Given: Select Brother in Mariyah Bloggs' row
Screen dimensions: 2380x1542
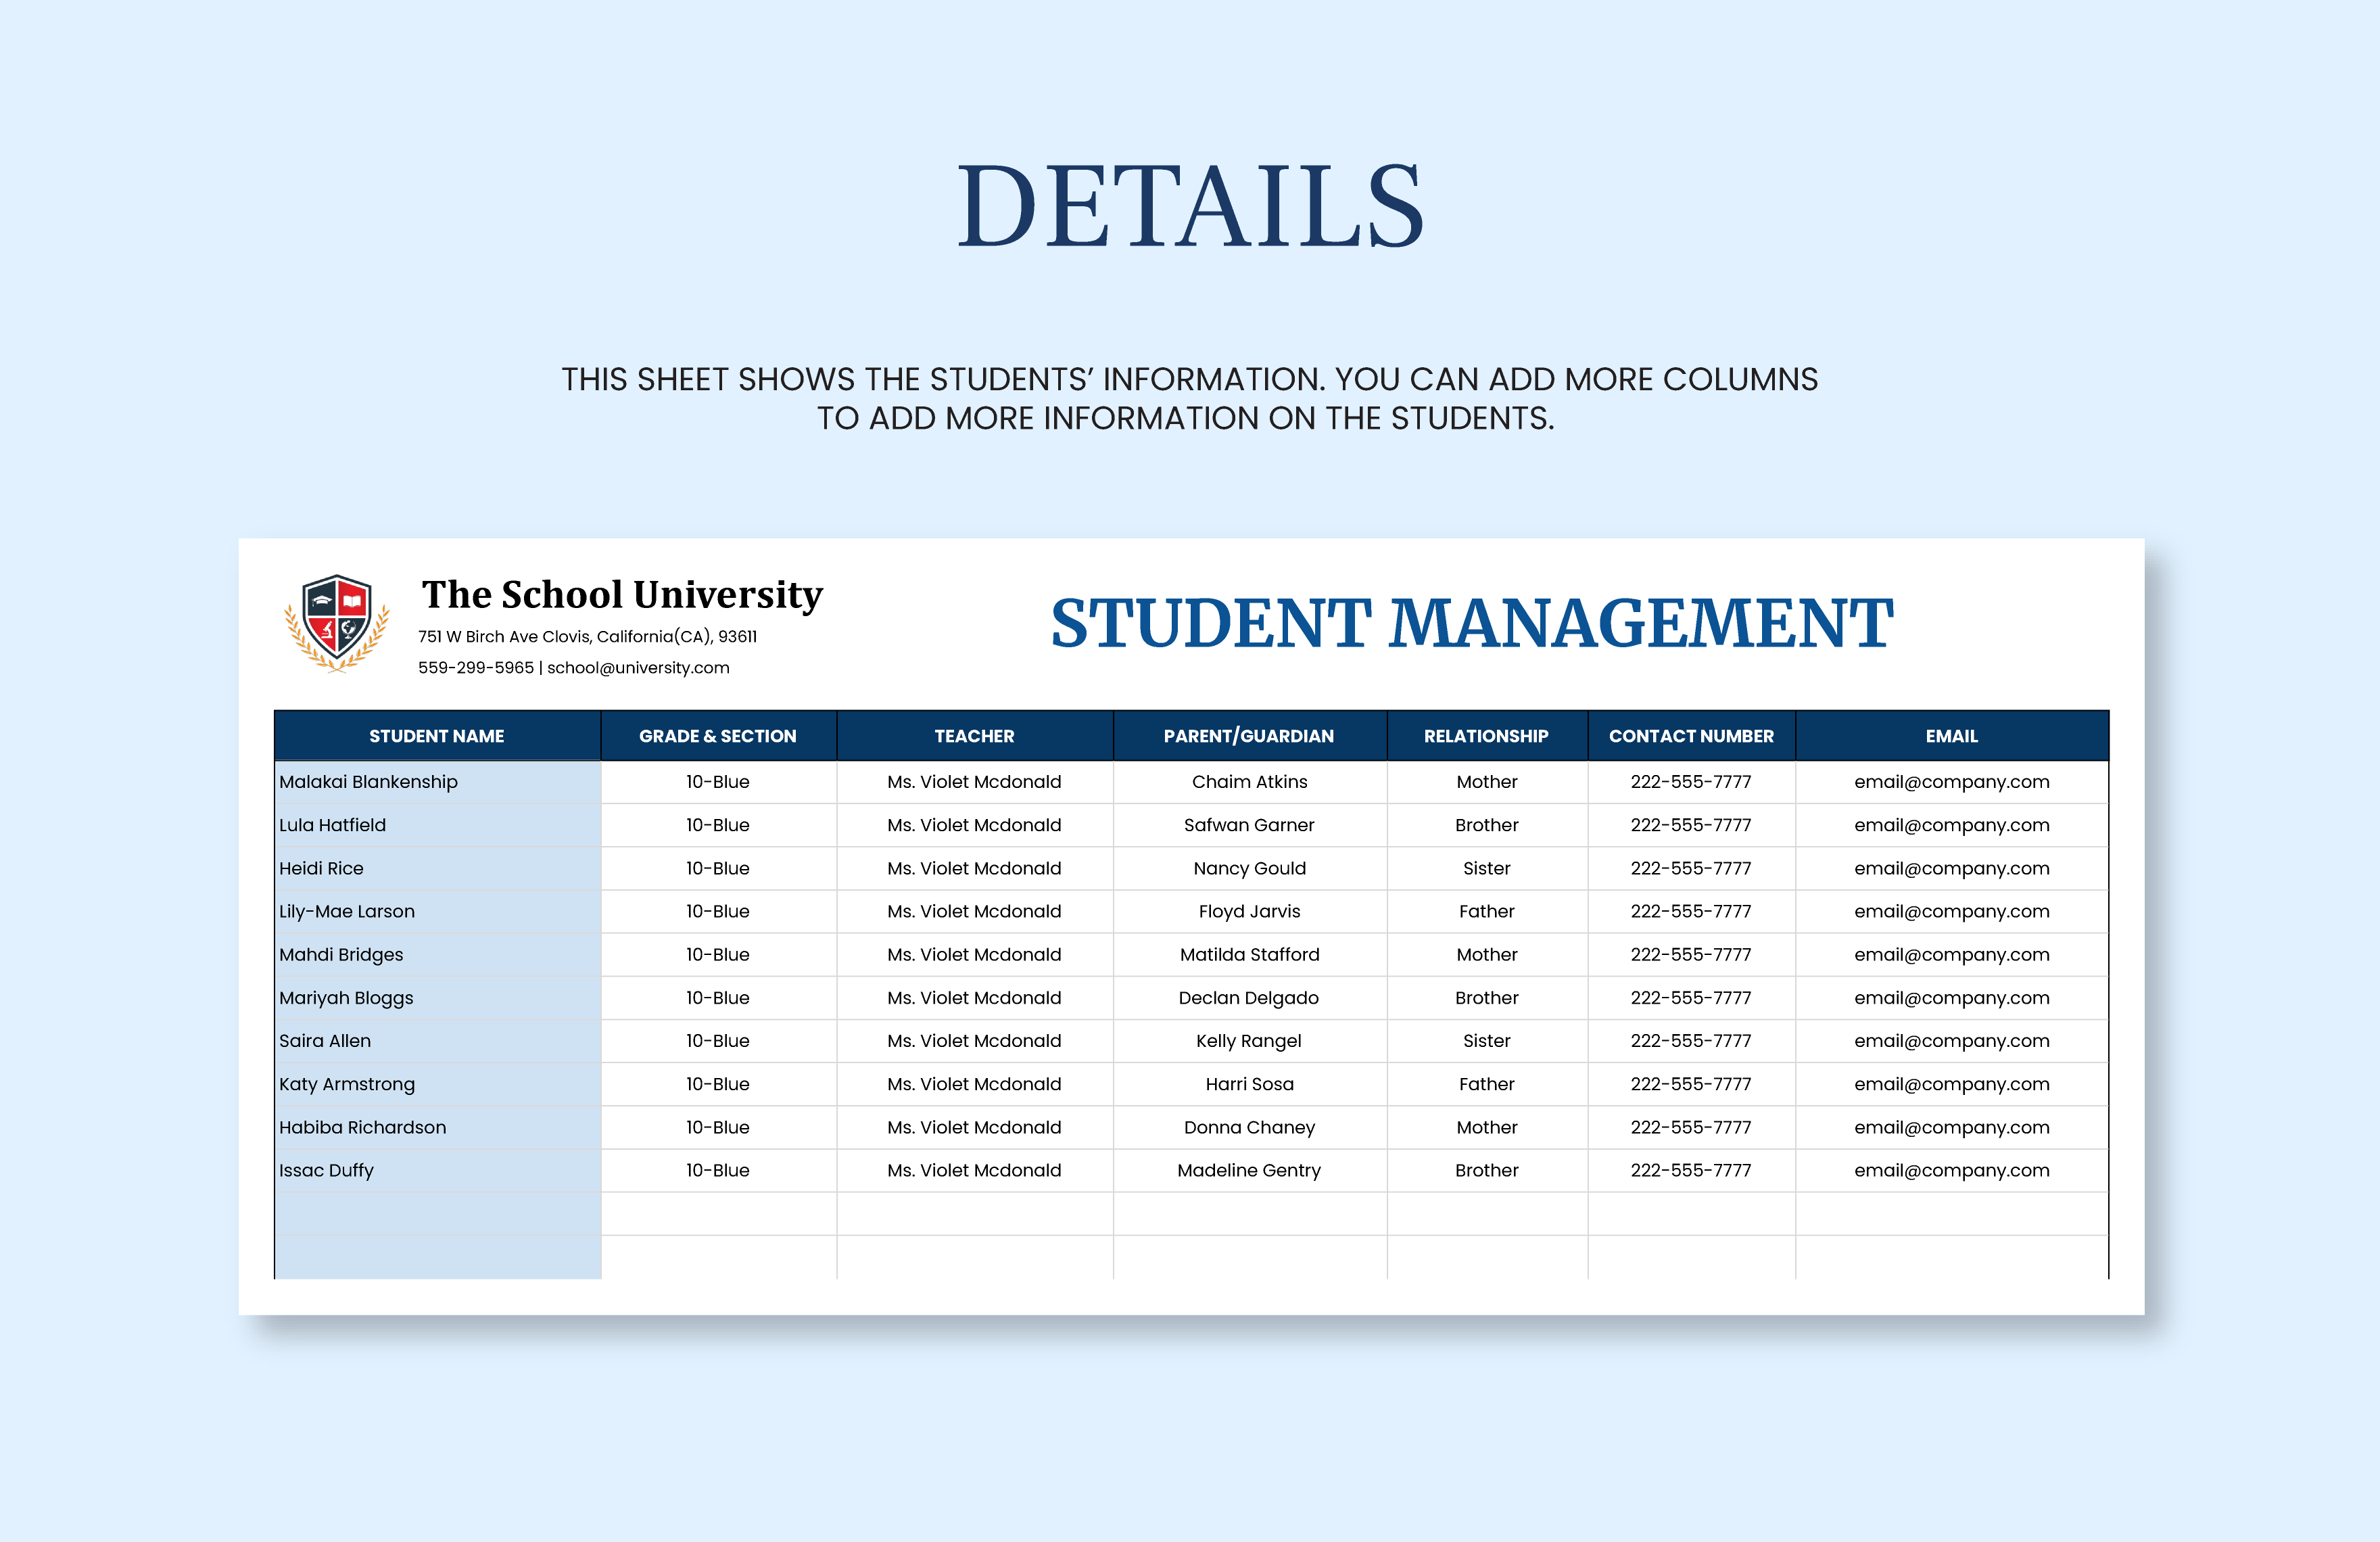Looking at the screenshot, I should 1487,997.
